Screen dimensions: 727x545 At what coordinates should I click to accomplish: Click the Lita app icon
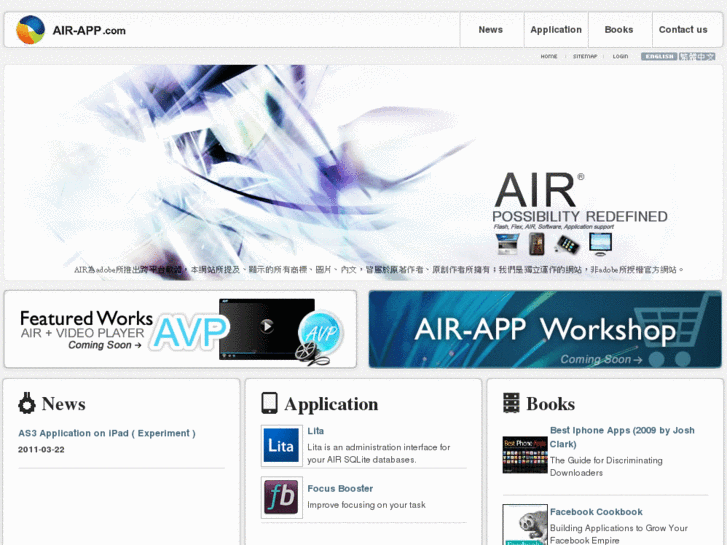[x=281, y=446]
